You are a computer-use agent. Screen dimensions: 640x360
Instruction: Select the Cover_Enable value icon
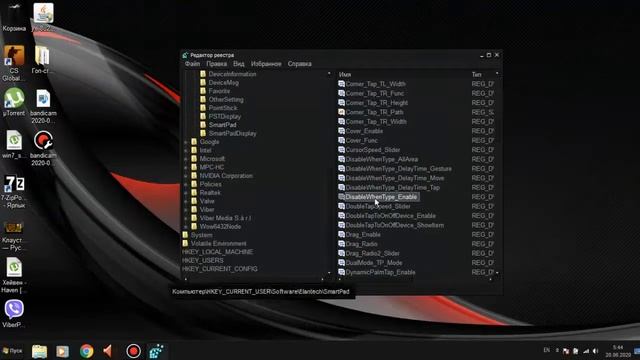(342, 131)
